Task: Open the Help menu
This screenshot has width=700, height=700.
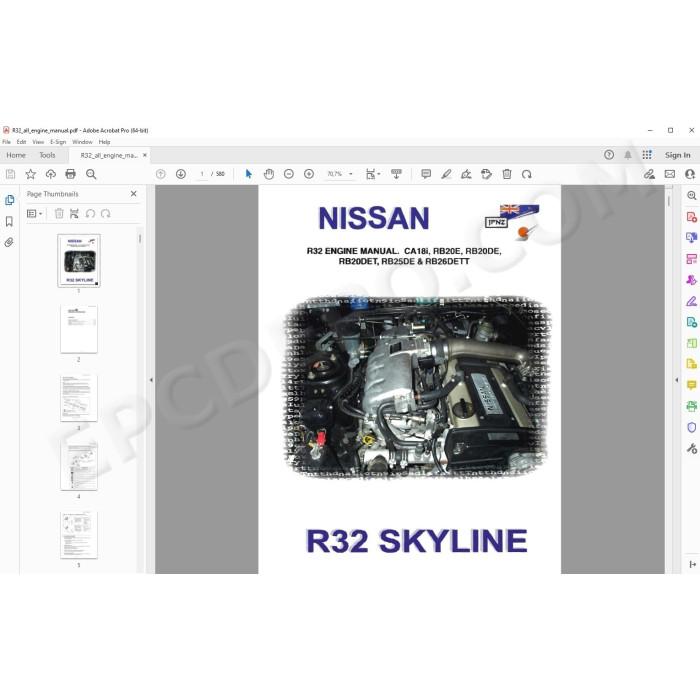Action: (x=104, y=142)
